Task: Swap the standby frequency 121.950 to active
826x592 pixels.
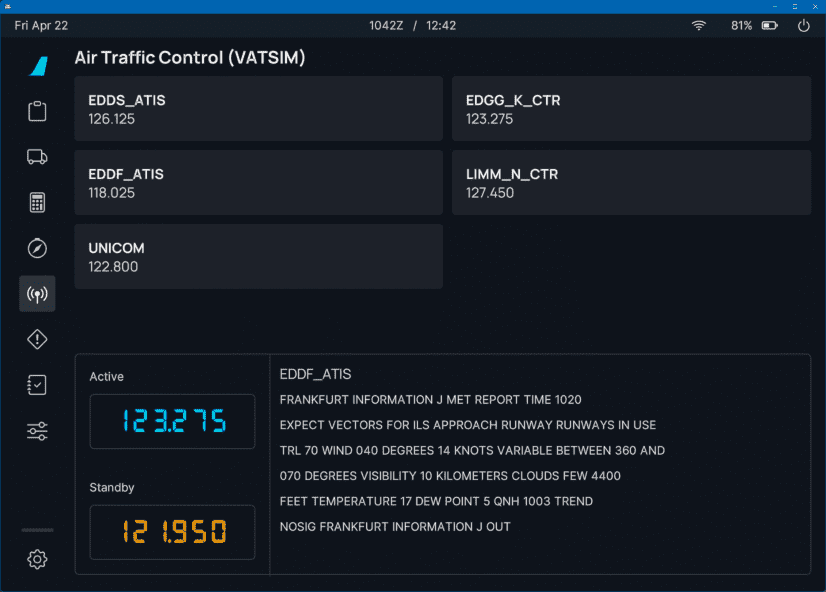Action: click(x=171, y=532)
